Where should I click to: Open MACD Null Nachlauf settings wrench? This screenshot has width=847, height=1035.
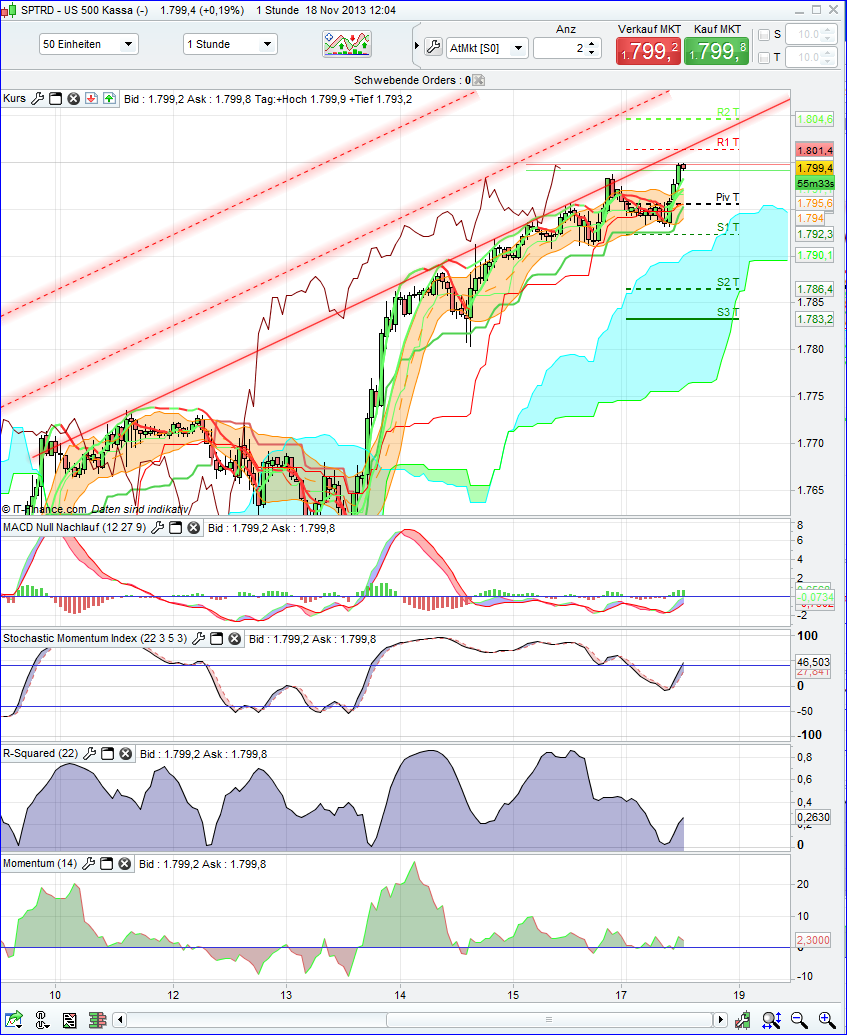[x=156, y=527]
